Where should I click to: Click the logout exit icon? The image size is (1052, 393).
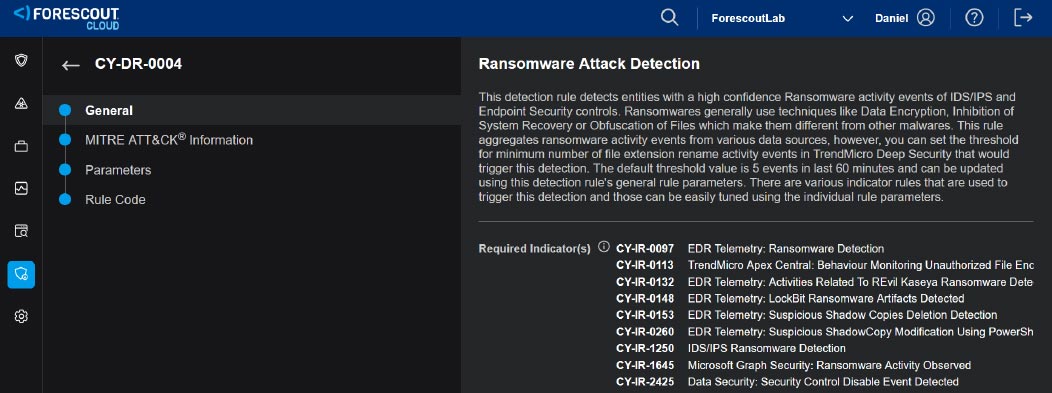pos(1023,18)
